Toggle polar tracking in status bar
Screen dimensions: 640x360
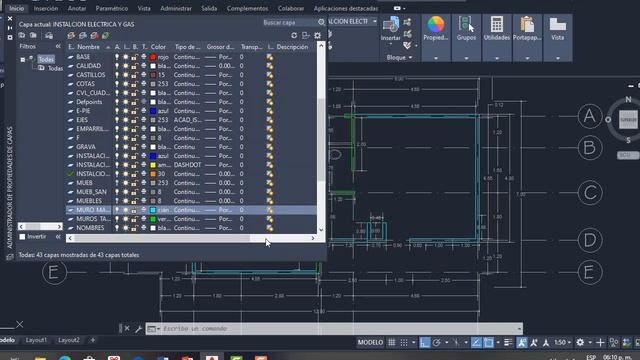(436, 342)
